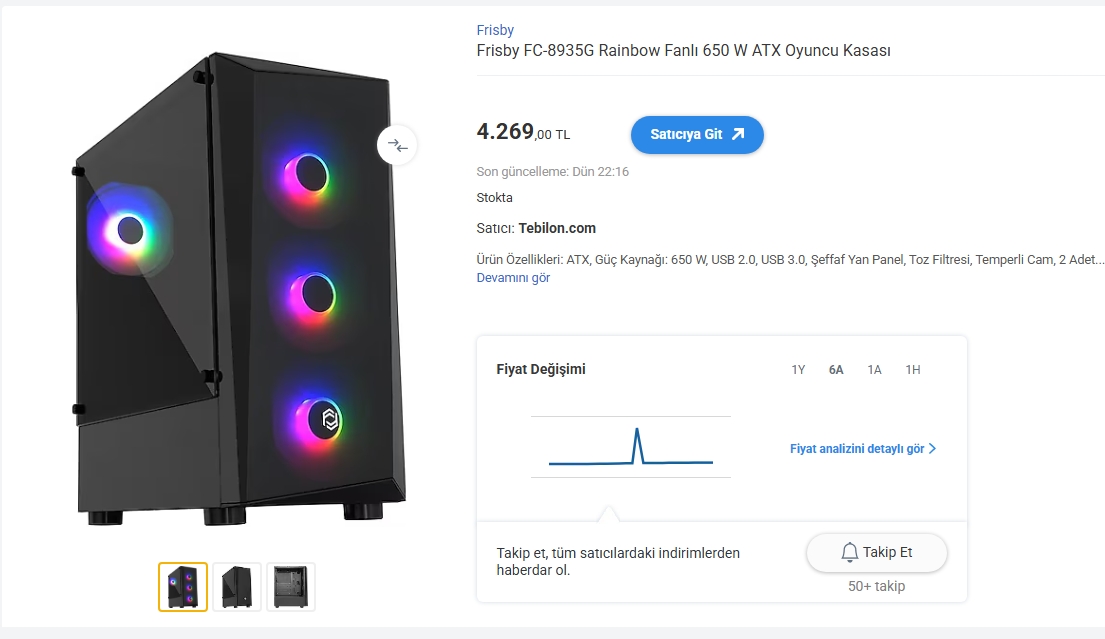Expand specs with Devamını gör
Image resolution: width=1105 pixels, height=639 pixels.
513,278
